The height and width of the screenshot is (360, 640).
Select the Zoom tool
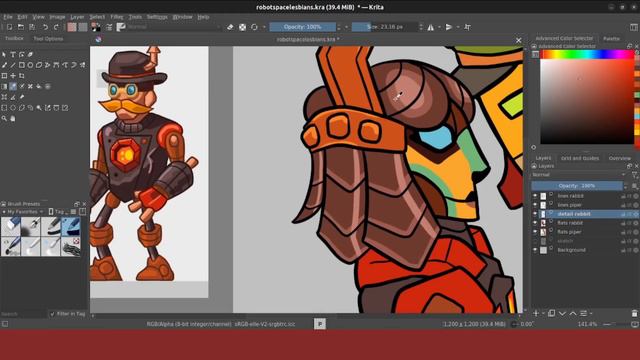(x=4, y=118)
